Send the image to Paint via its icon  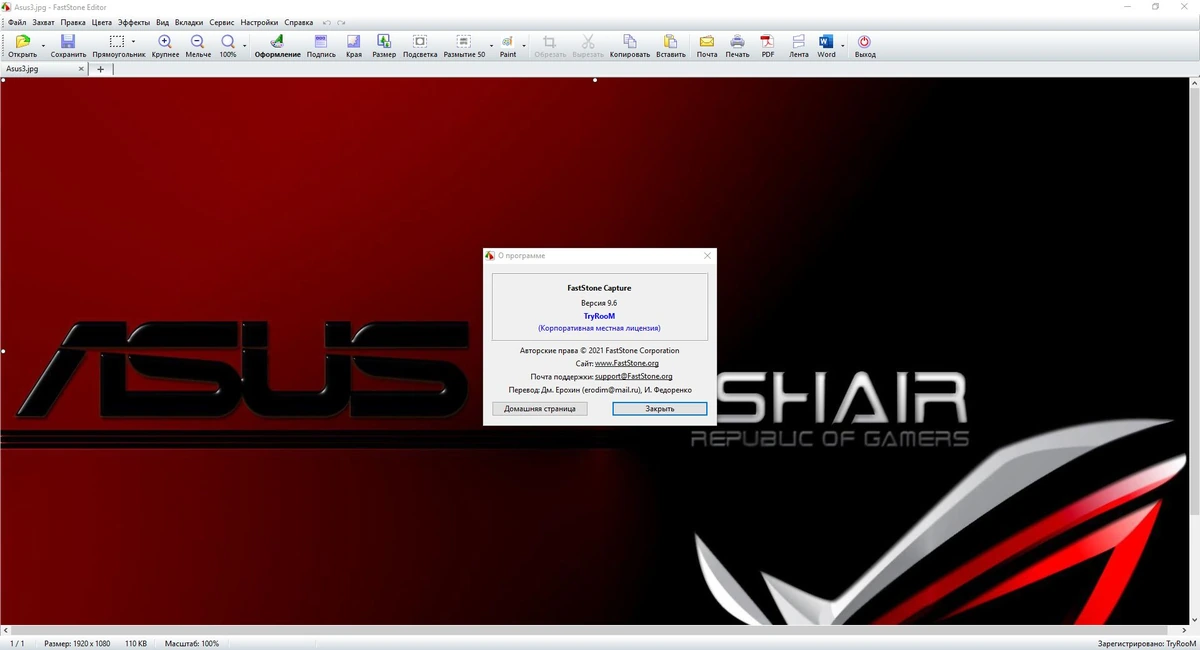(x=508, y=41)
